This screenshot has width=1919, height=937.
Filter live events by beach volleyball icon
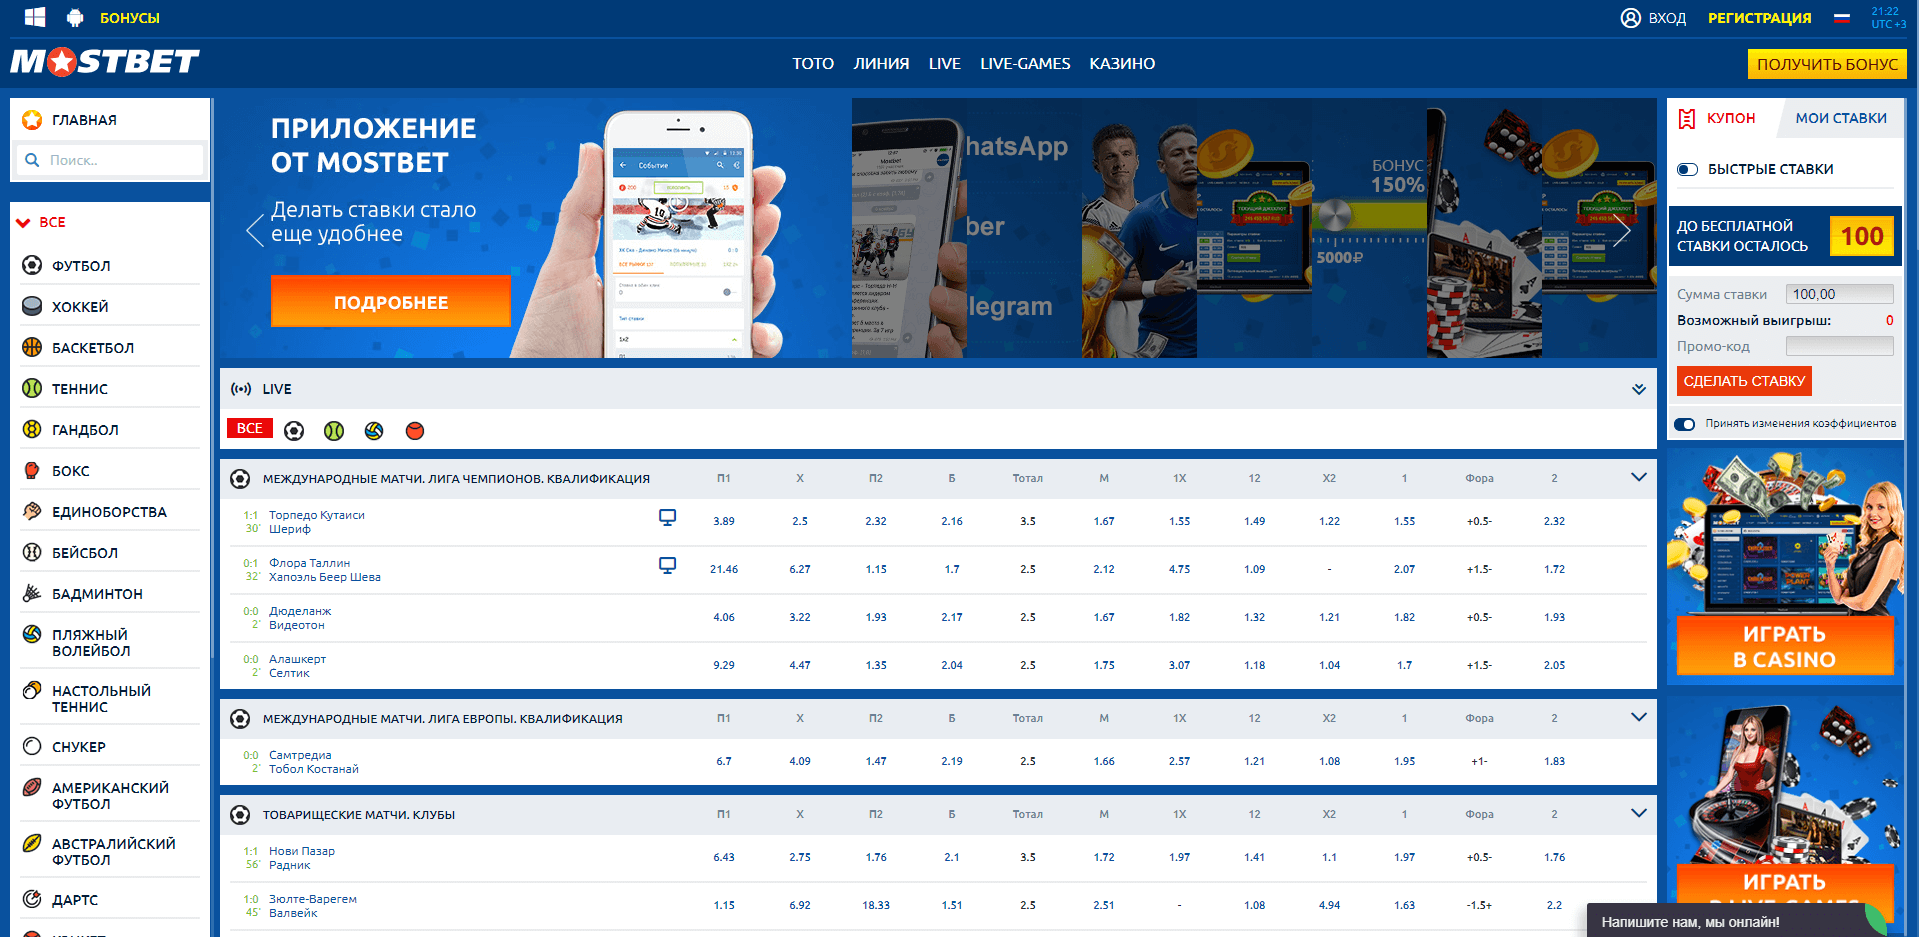tap(374, 431)
